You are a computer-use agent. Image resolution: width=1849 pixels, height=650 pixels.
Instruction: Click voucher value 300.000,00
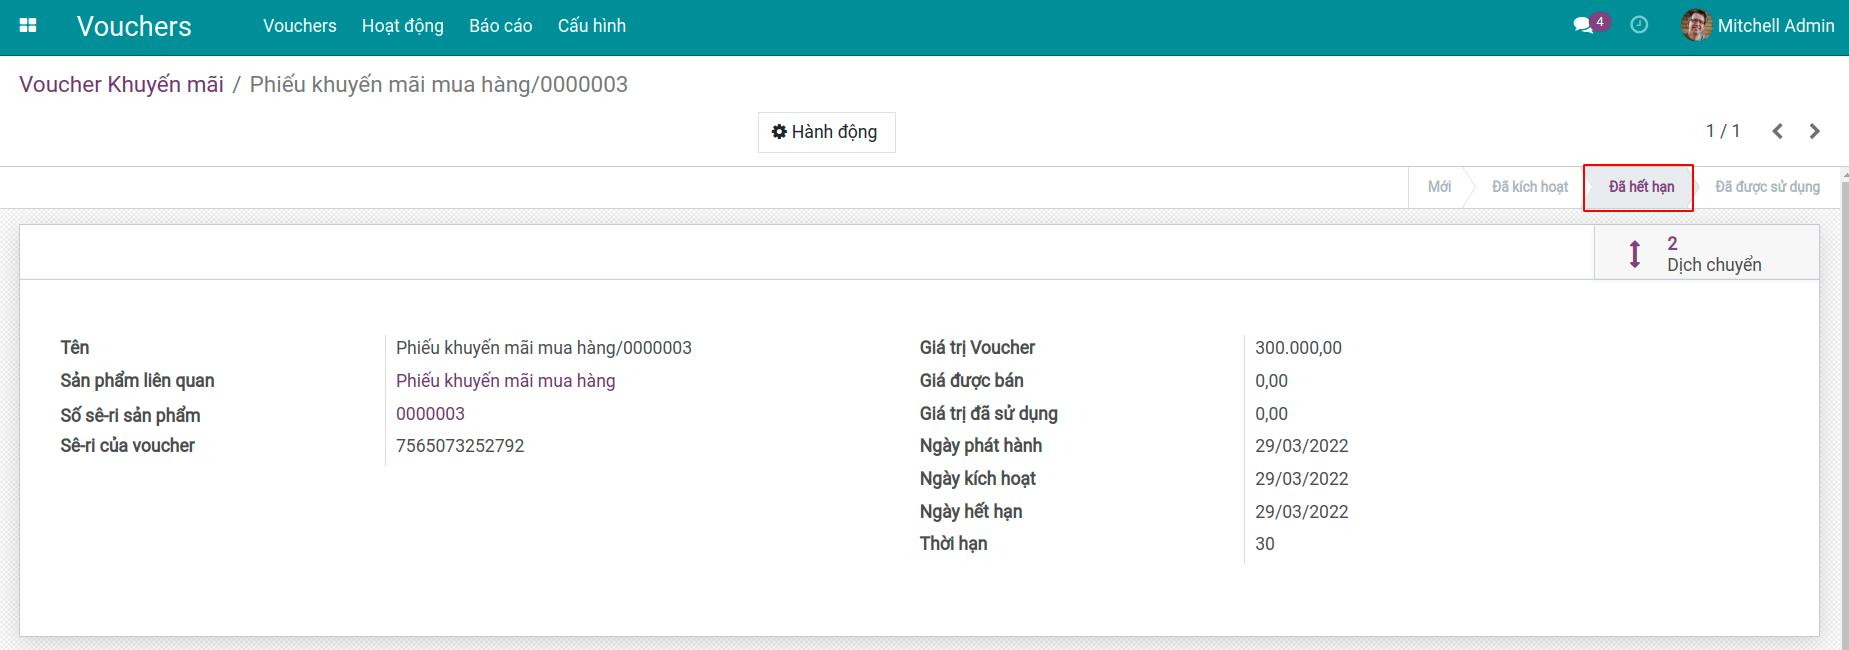pos(1298,348)
